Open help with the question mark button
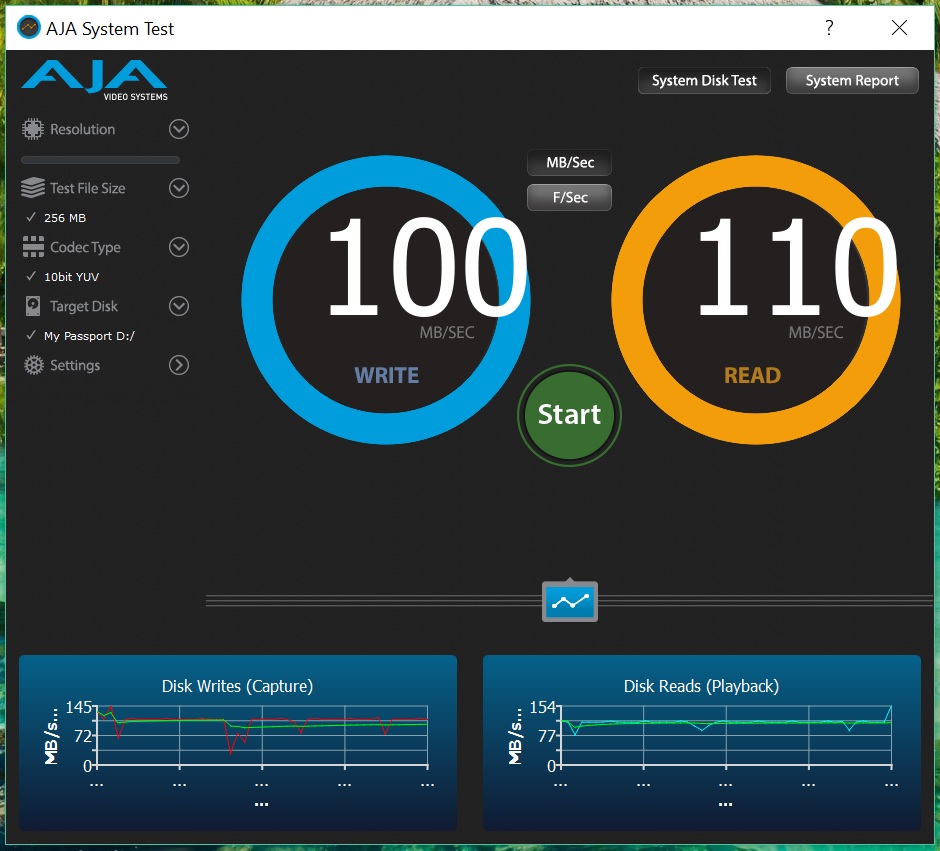This screenshot has width=940, height=851. [x=828, y=28]
